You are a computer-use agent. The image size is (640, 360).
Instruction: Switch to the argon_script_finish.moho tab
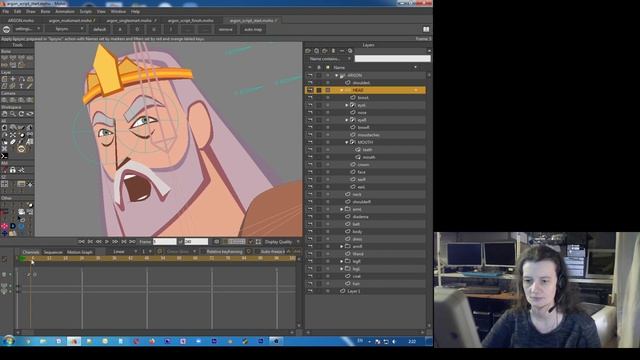(191, 20)
